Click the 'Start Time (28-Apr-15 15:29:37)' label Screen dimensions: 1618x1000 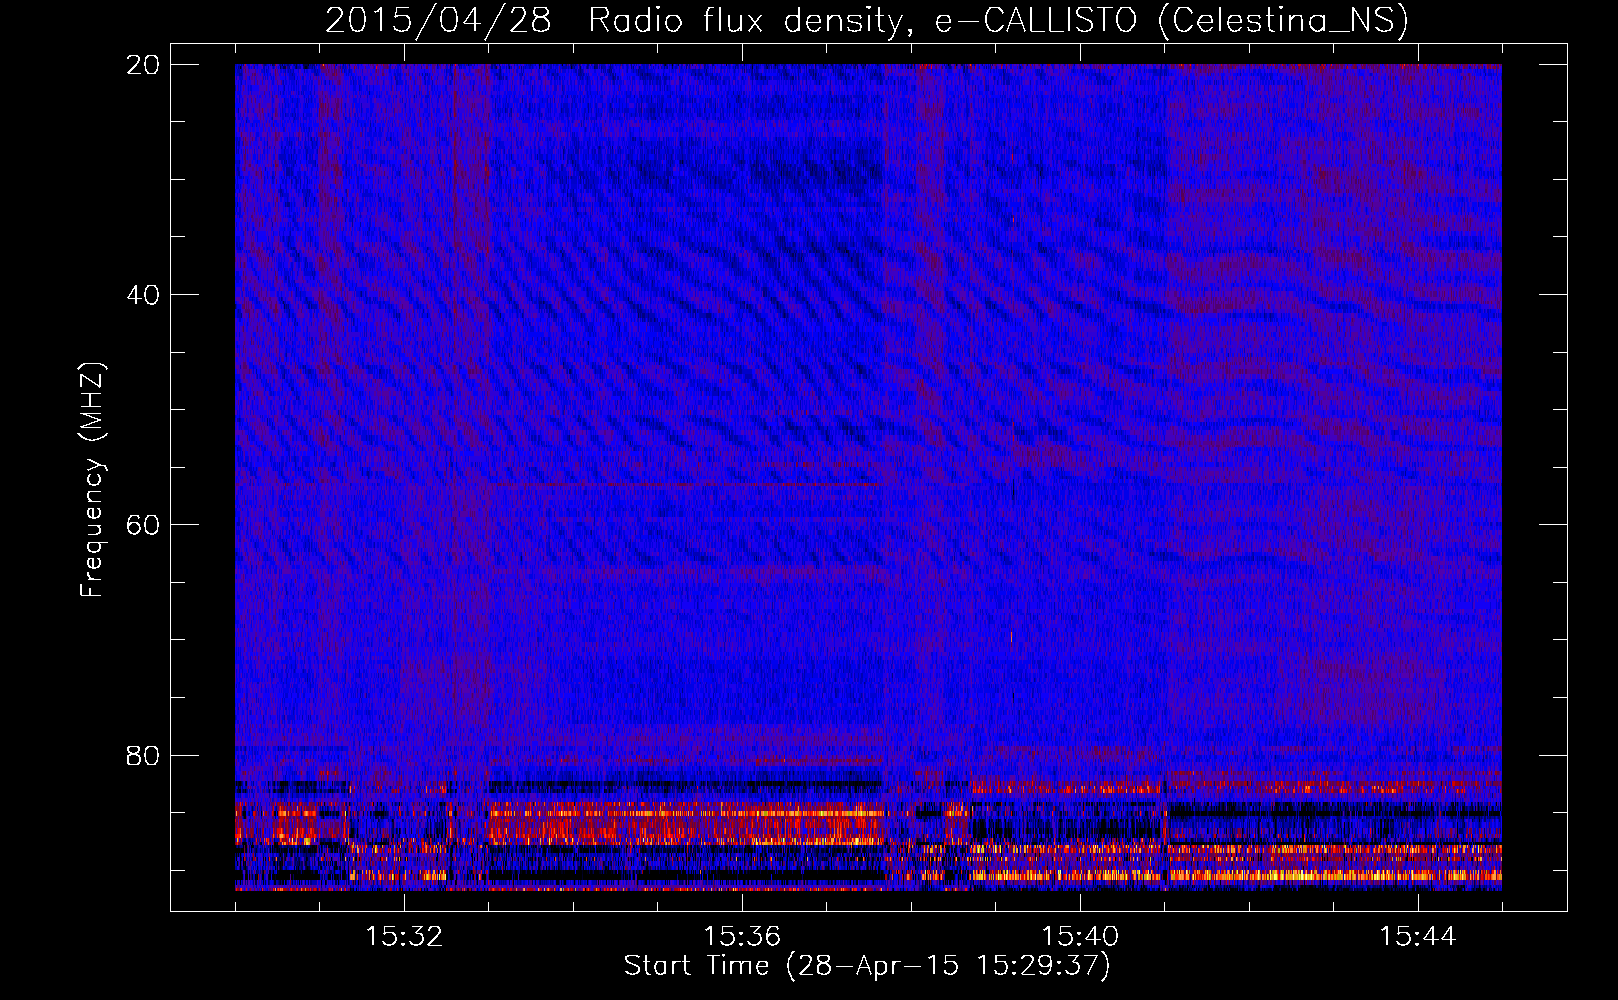click(867, 966)
